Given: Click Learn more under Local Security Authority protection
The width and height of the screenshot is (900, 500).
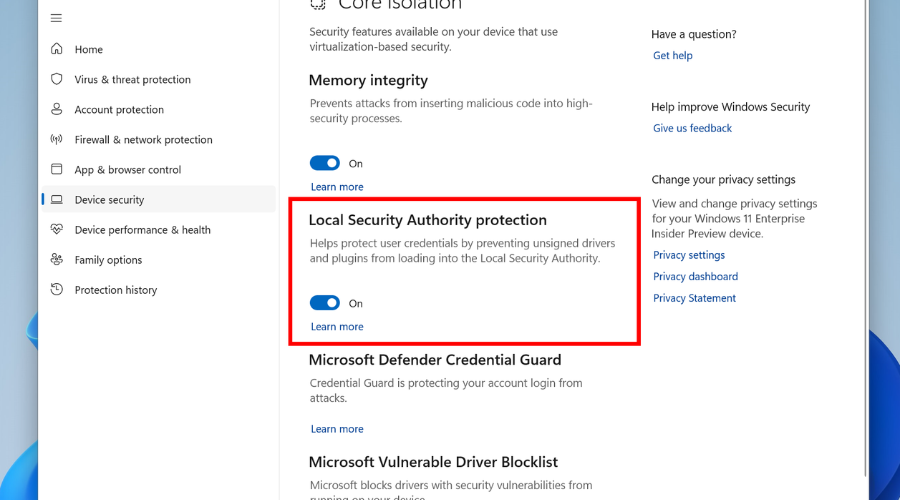Looking at the screenshot, I should [337, 327].
